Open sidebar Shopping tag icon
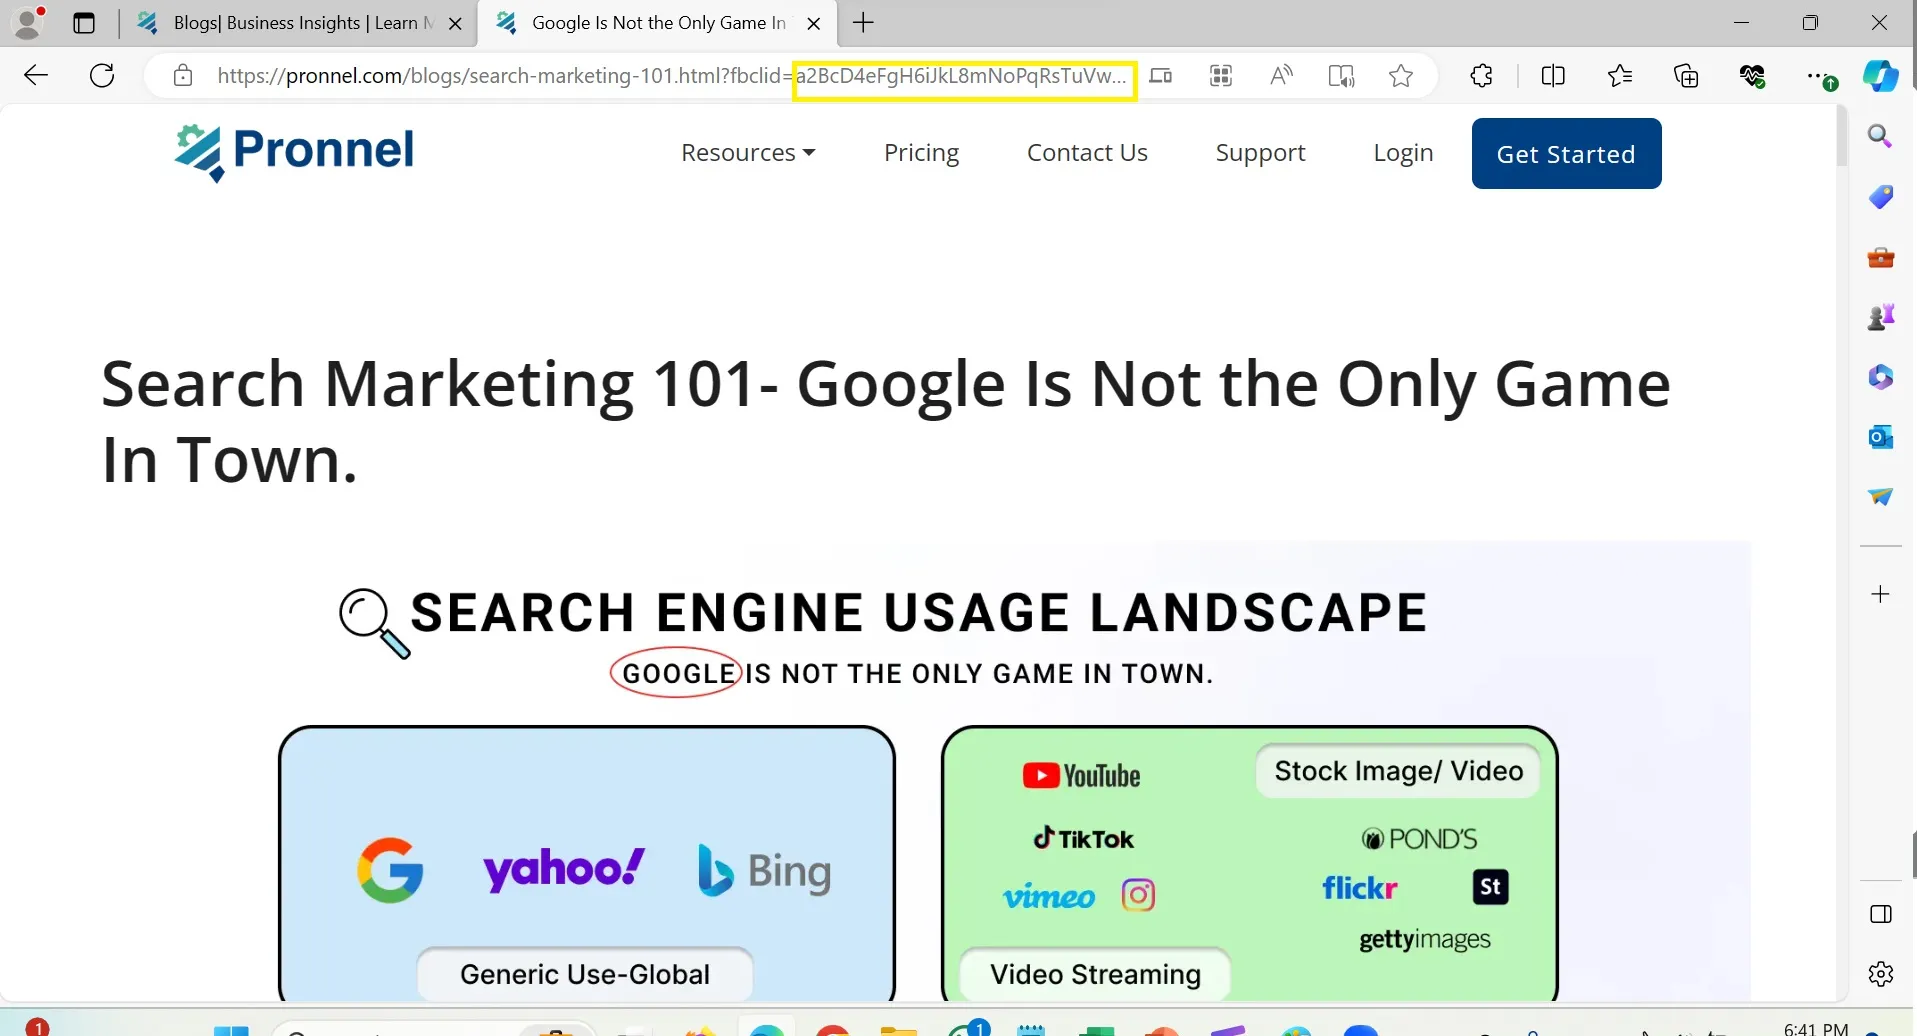Image resolution: width=1917 pixels, height=1036 pixels. click(1881, 197)
